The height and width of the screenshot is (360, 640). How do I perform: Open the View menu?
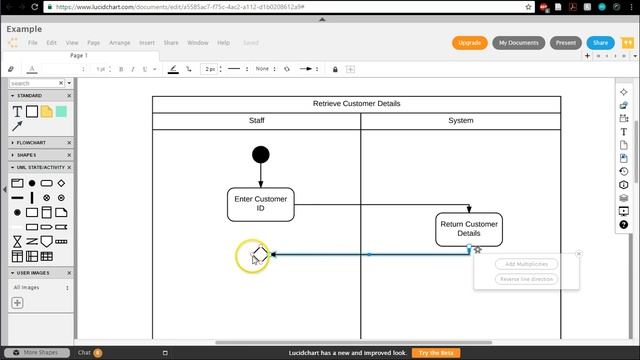tap(72, 42)
